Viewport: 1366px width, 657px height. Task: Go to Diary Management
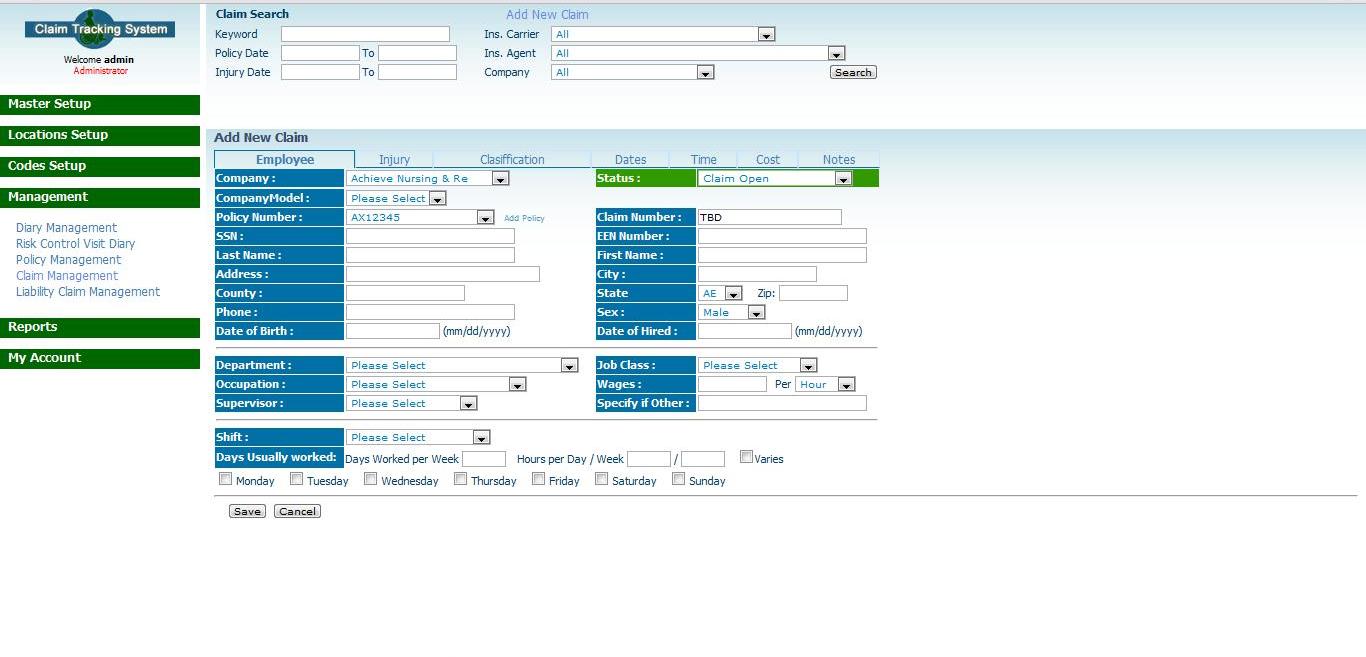pyautogui.click(x=66, y=228)
